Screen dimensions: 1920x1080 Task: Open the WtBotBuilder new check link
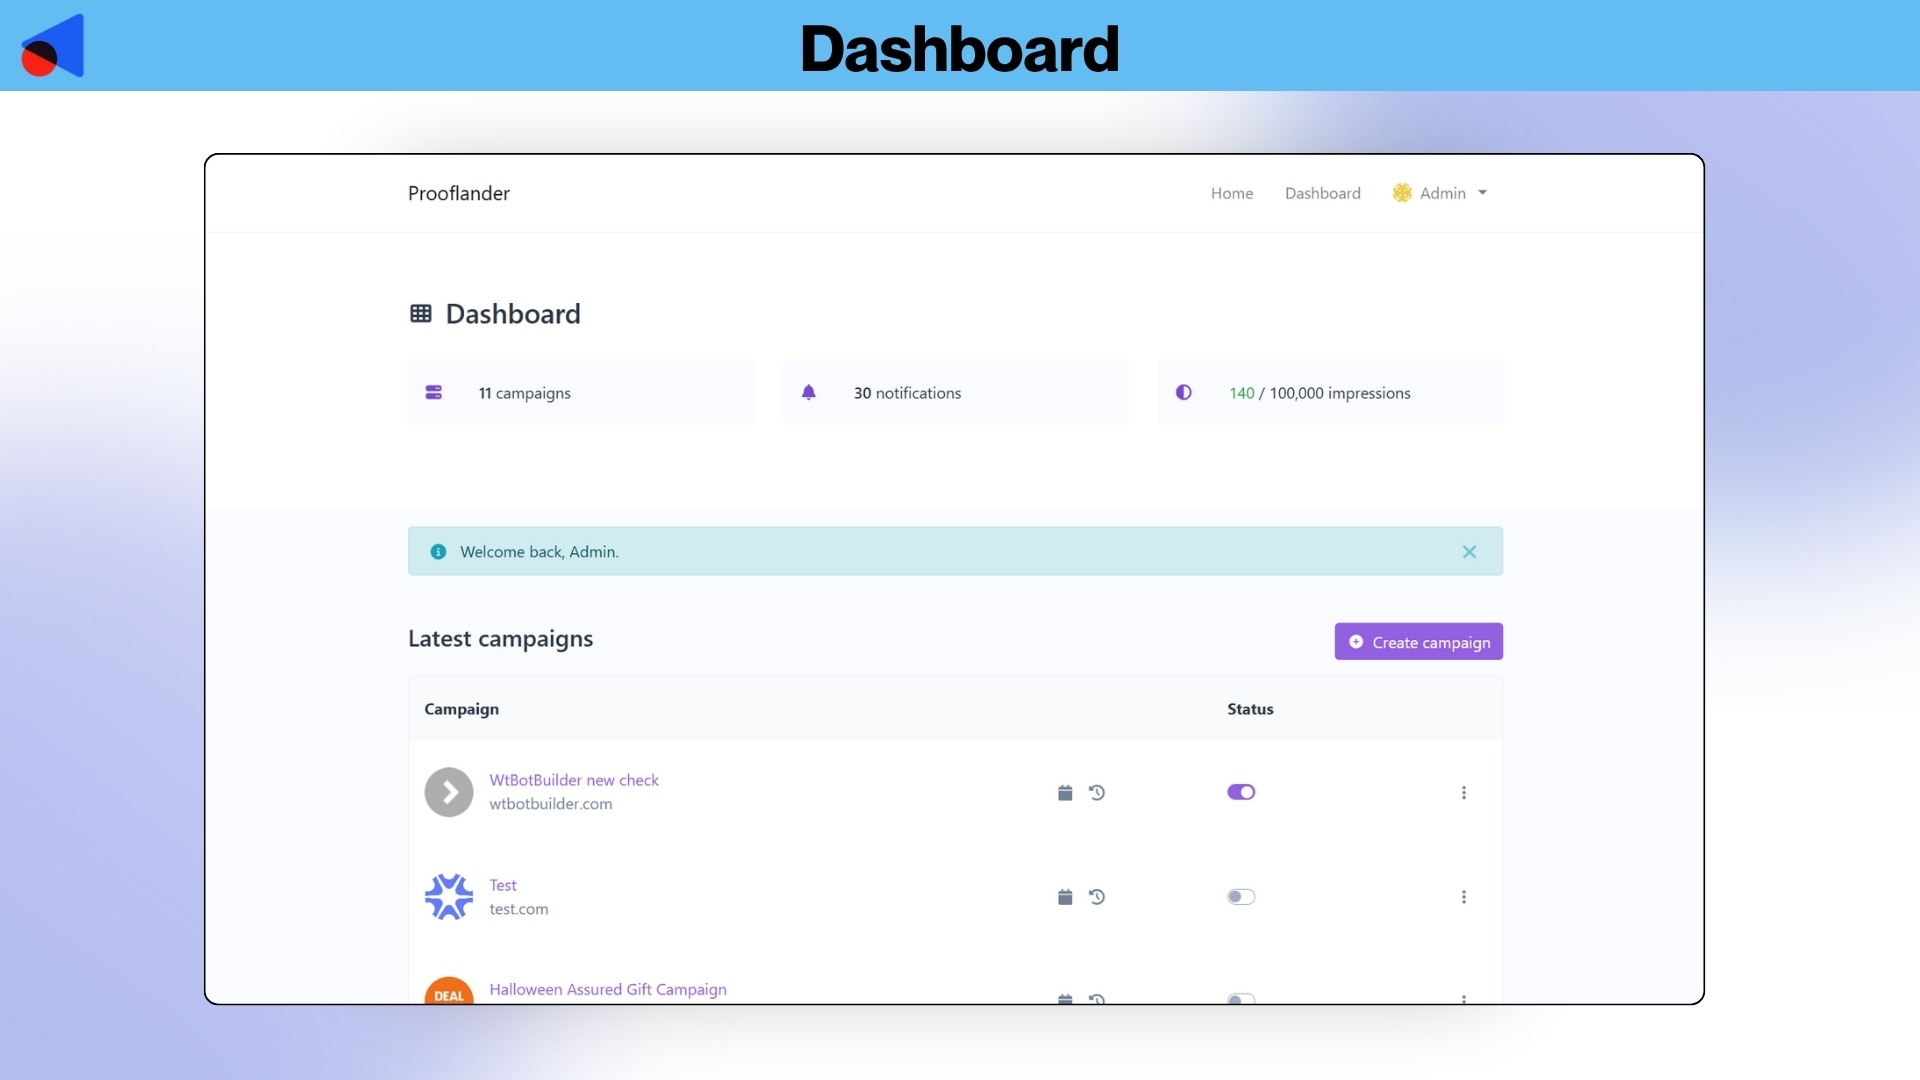point(574,780)
